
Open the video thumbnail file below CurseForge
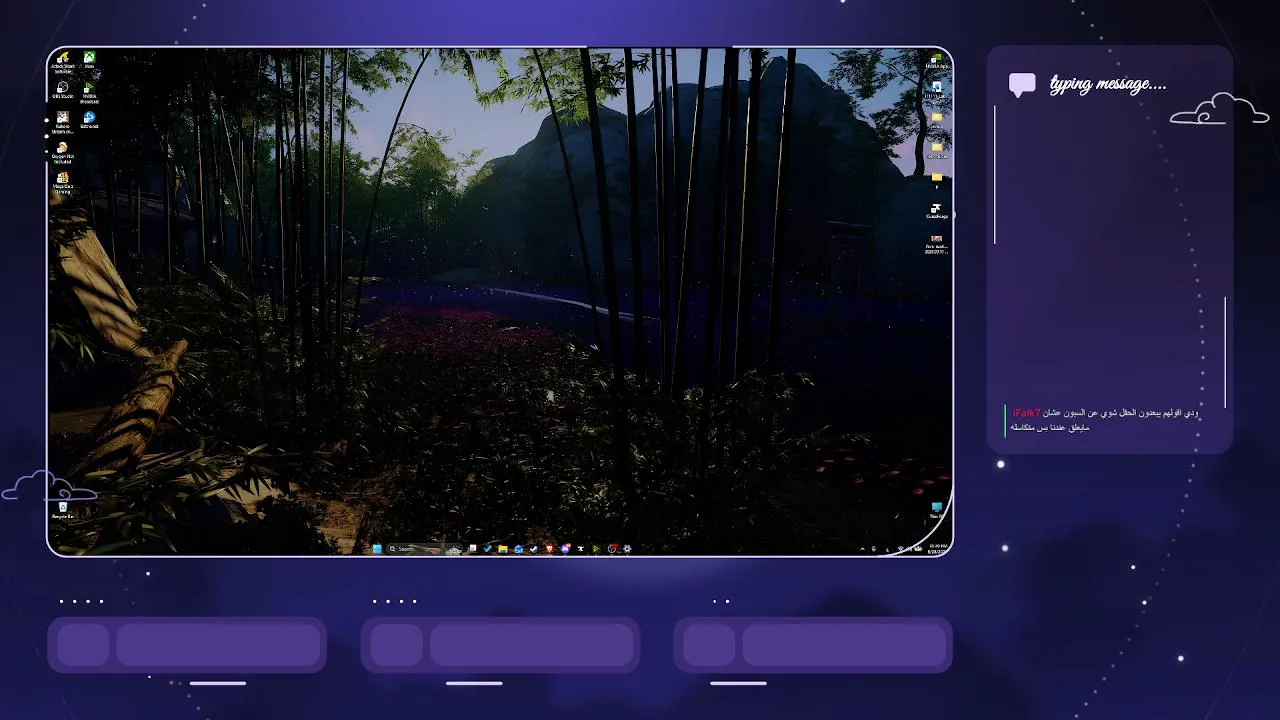point(937,243)
